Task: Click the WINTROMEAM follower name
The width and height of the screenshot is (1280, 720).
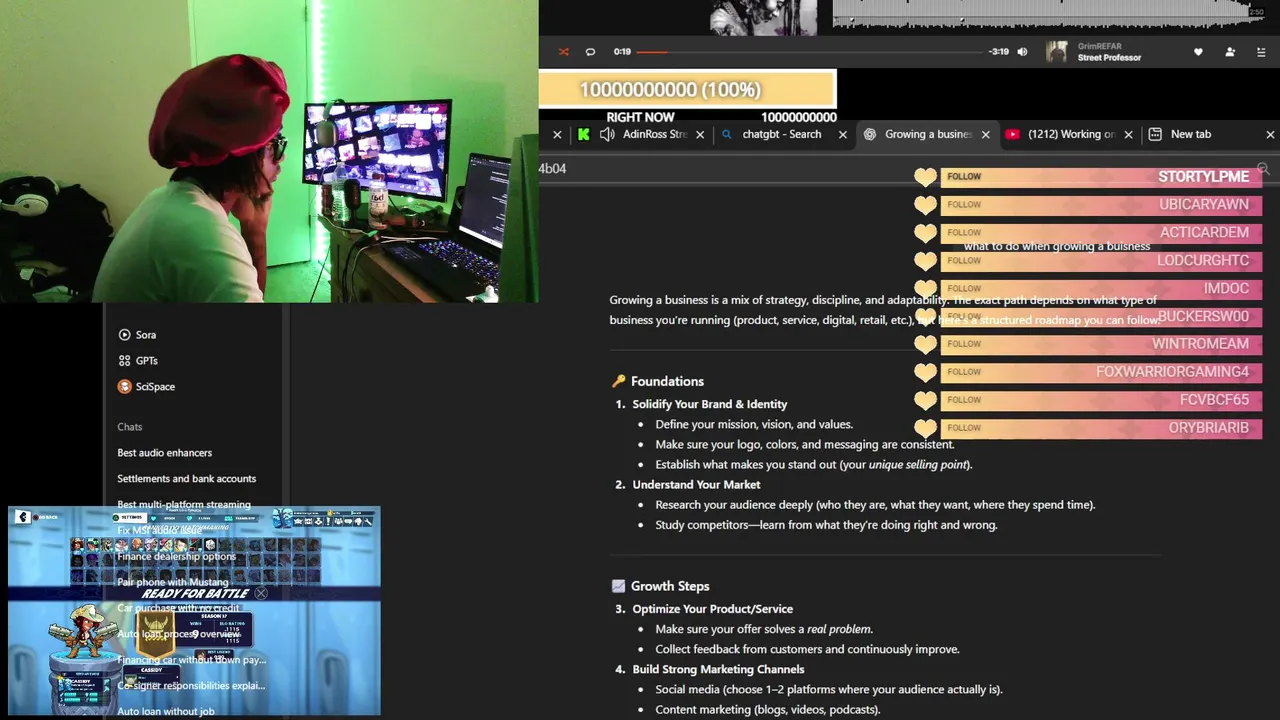Action: tap(1200, 344)
